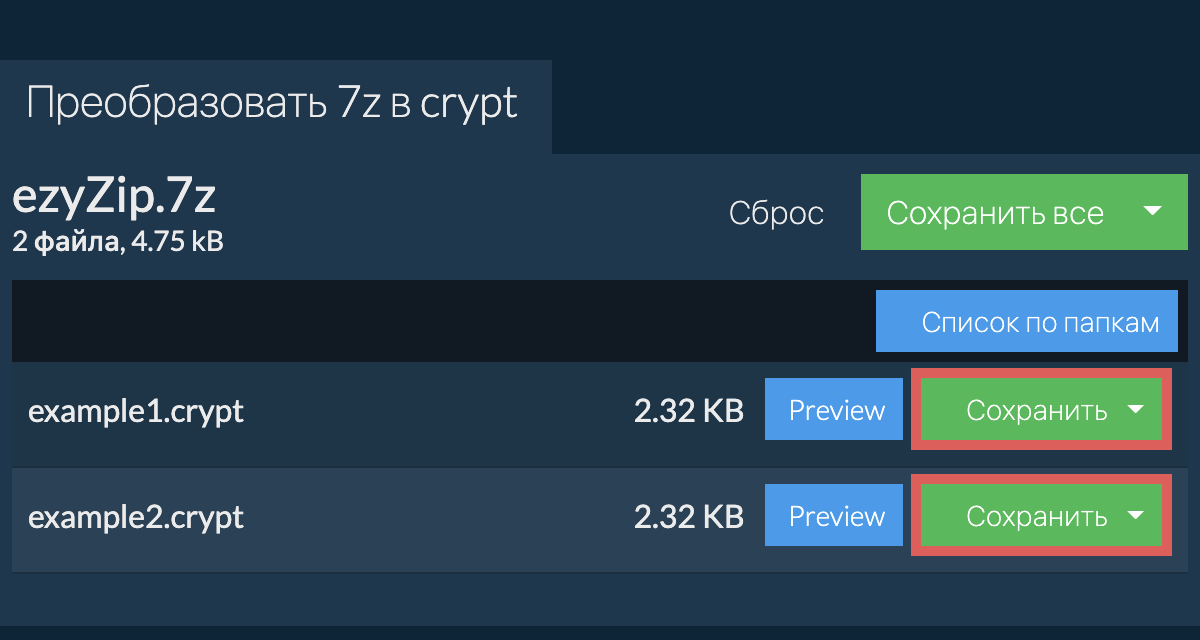Open the Сохранить все dropdown arrow
The width and height of the screenshot is (1200, 640).
[x=1152, y=212]
